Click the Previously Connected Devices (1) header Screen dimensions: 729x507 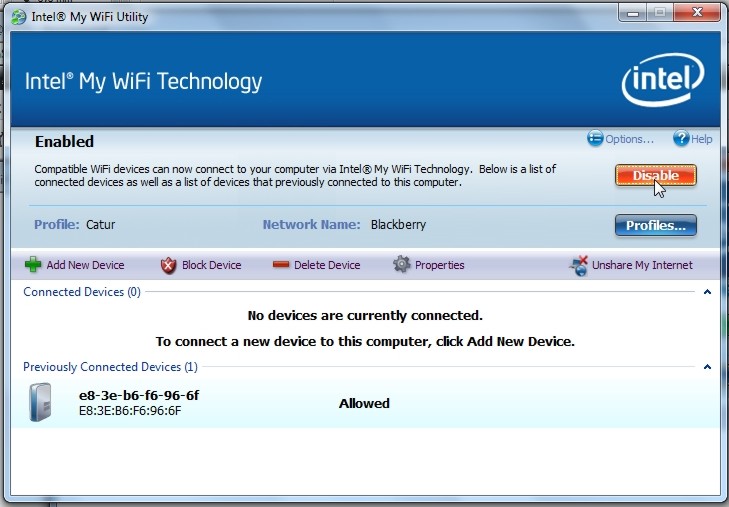click(110, 367)
